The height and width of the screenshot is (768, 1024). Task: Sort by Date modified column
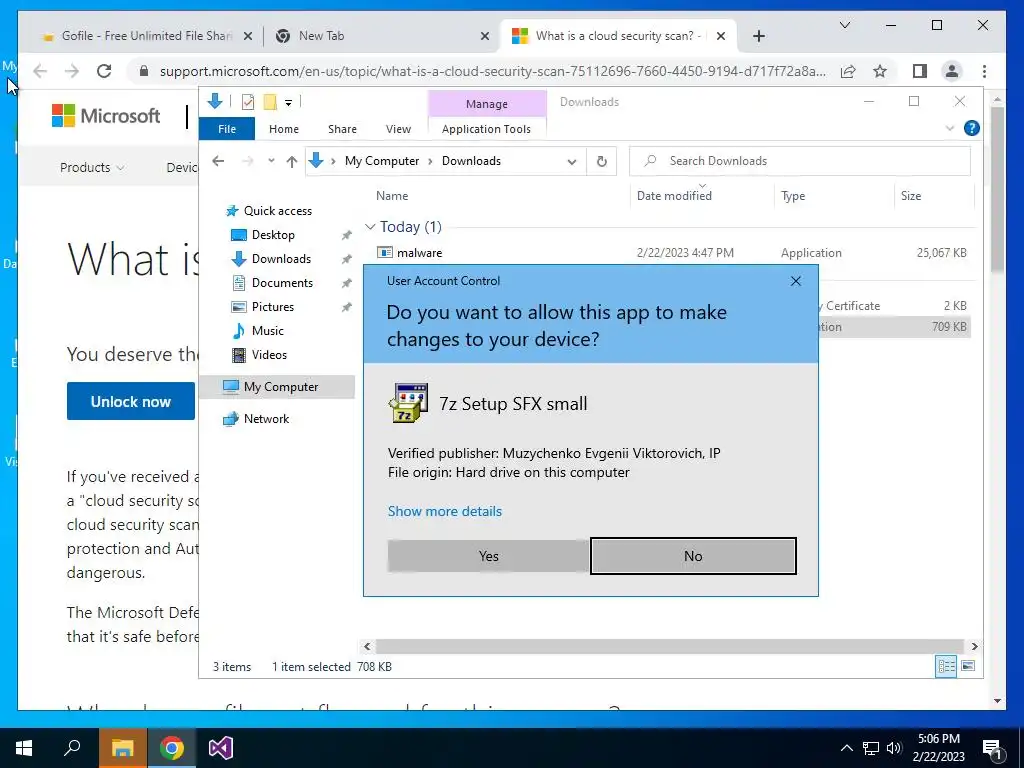(674, 196)
